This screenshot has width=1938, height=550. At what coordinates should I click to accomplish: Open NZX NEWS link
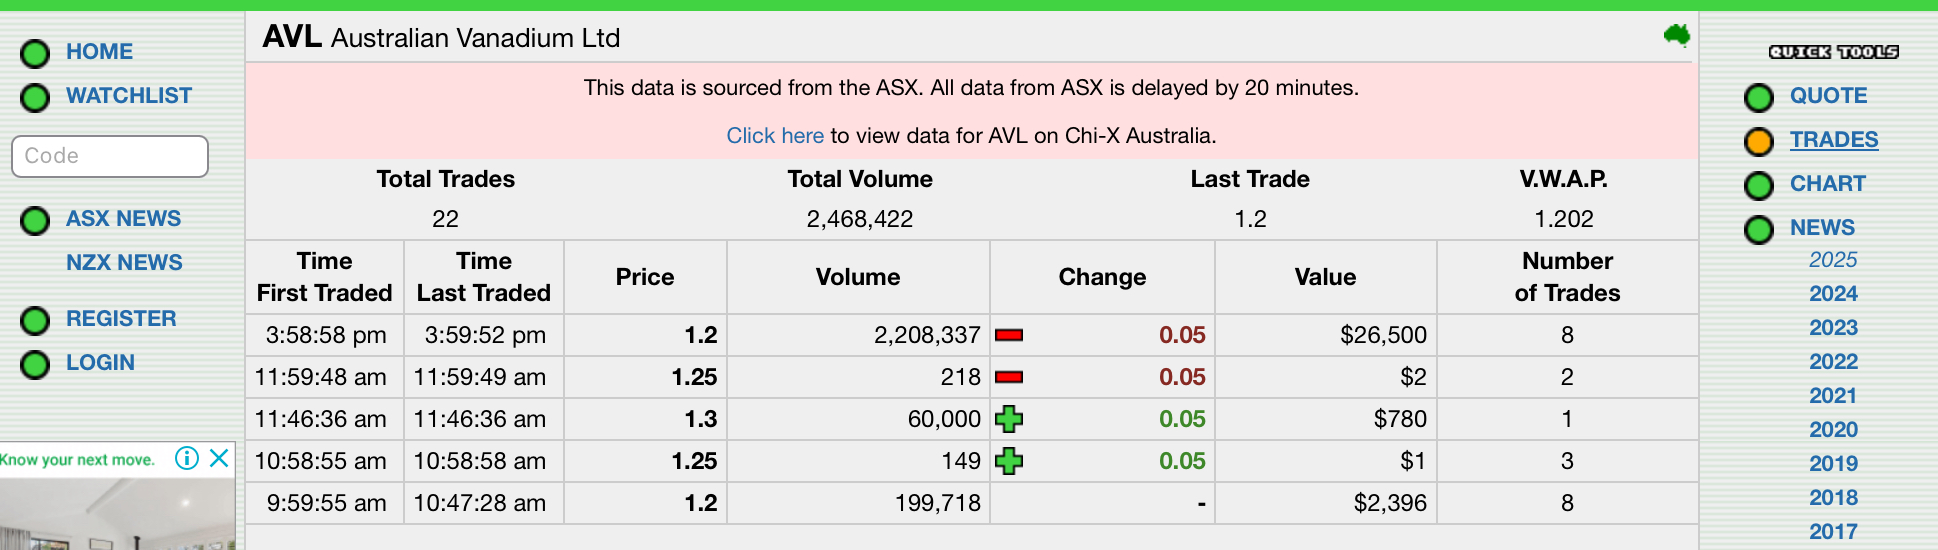pyautogui.click(x=124, y=263)
